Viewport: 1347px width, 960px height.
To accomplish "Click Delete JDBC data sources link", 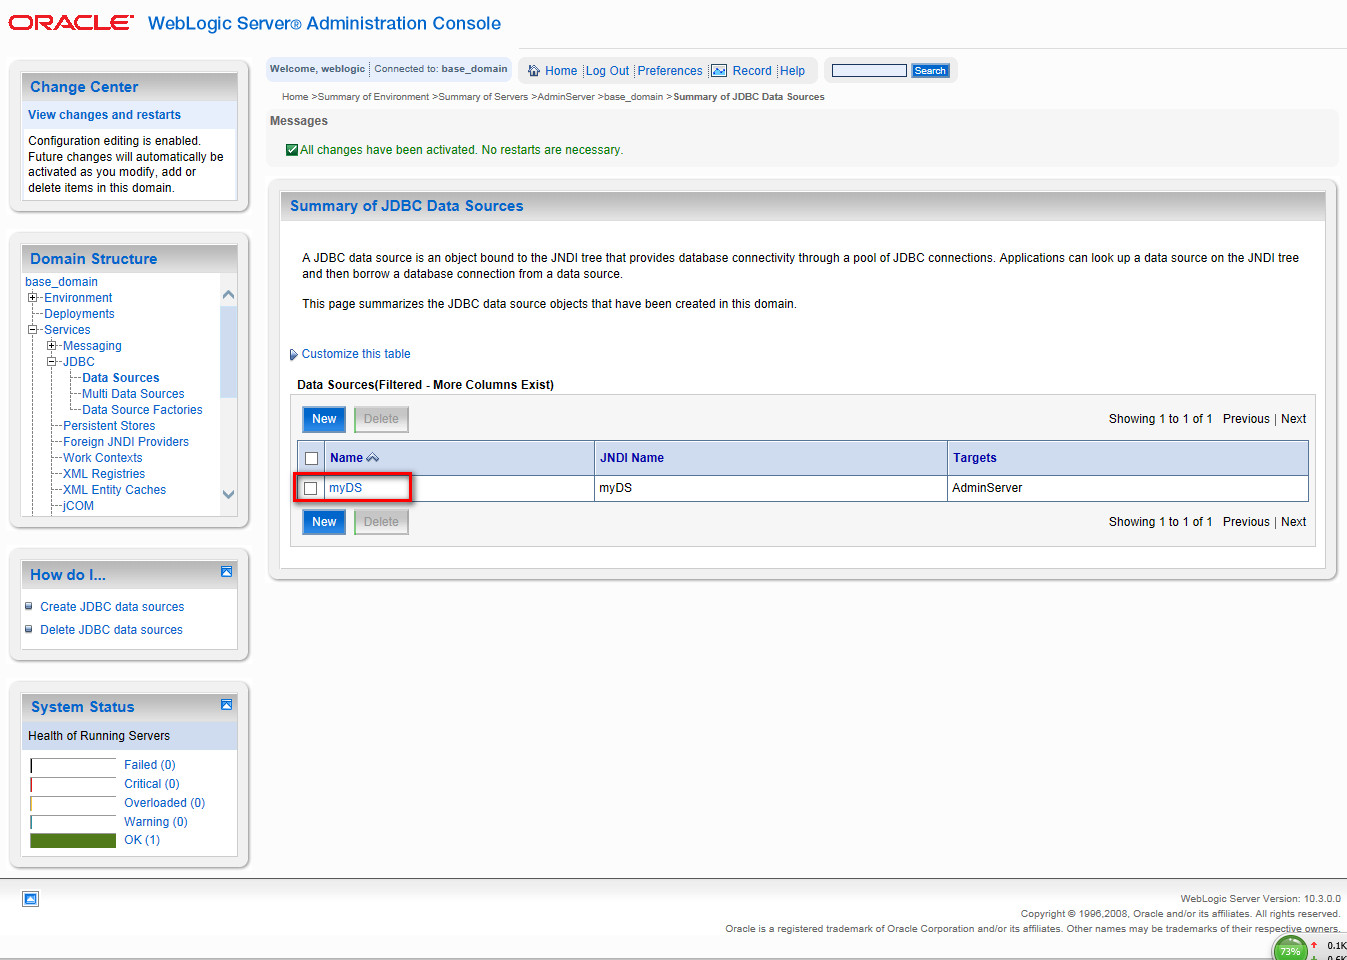I will point(112,630).
